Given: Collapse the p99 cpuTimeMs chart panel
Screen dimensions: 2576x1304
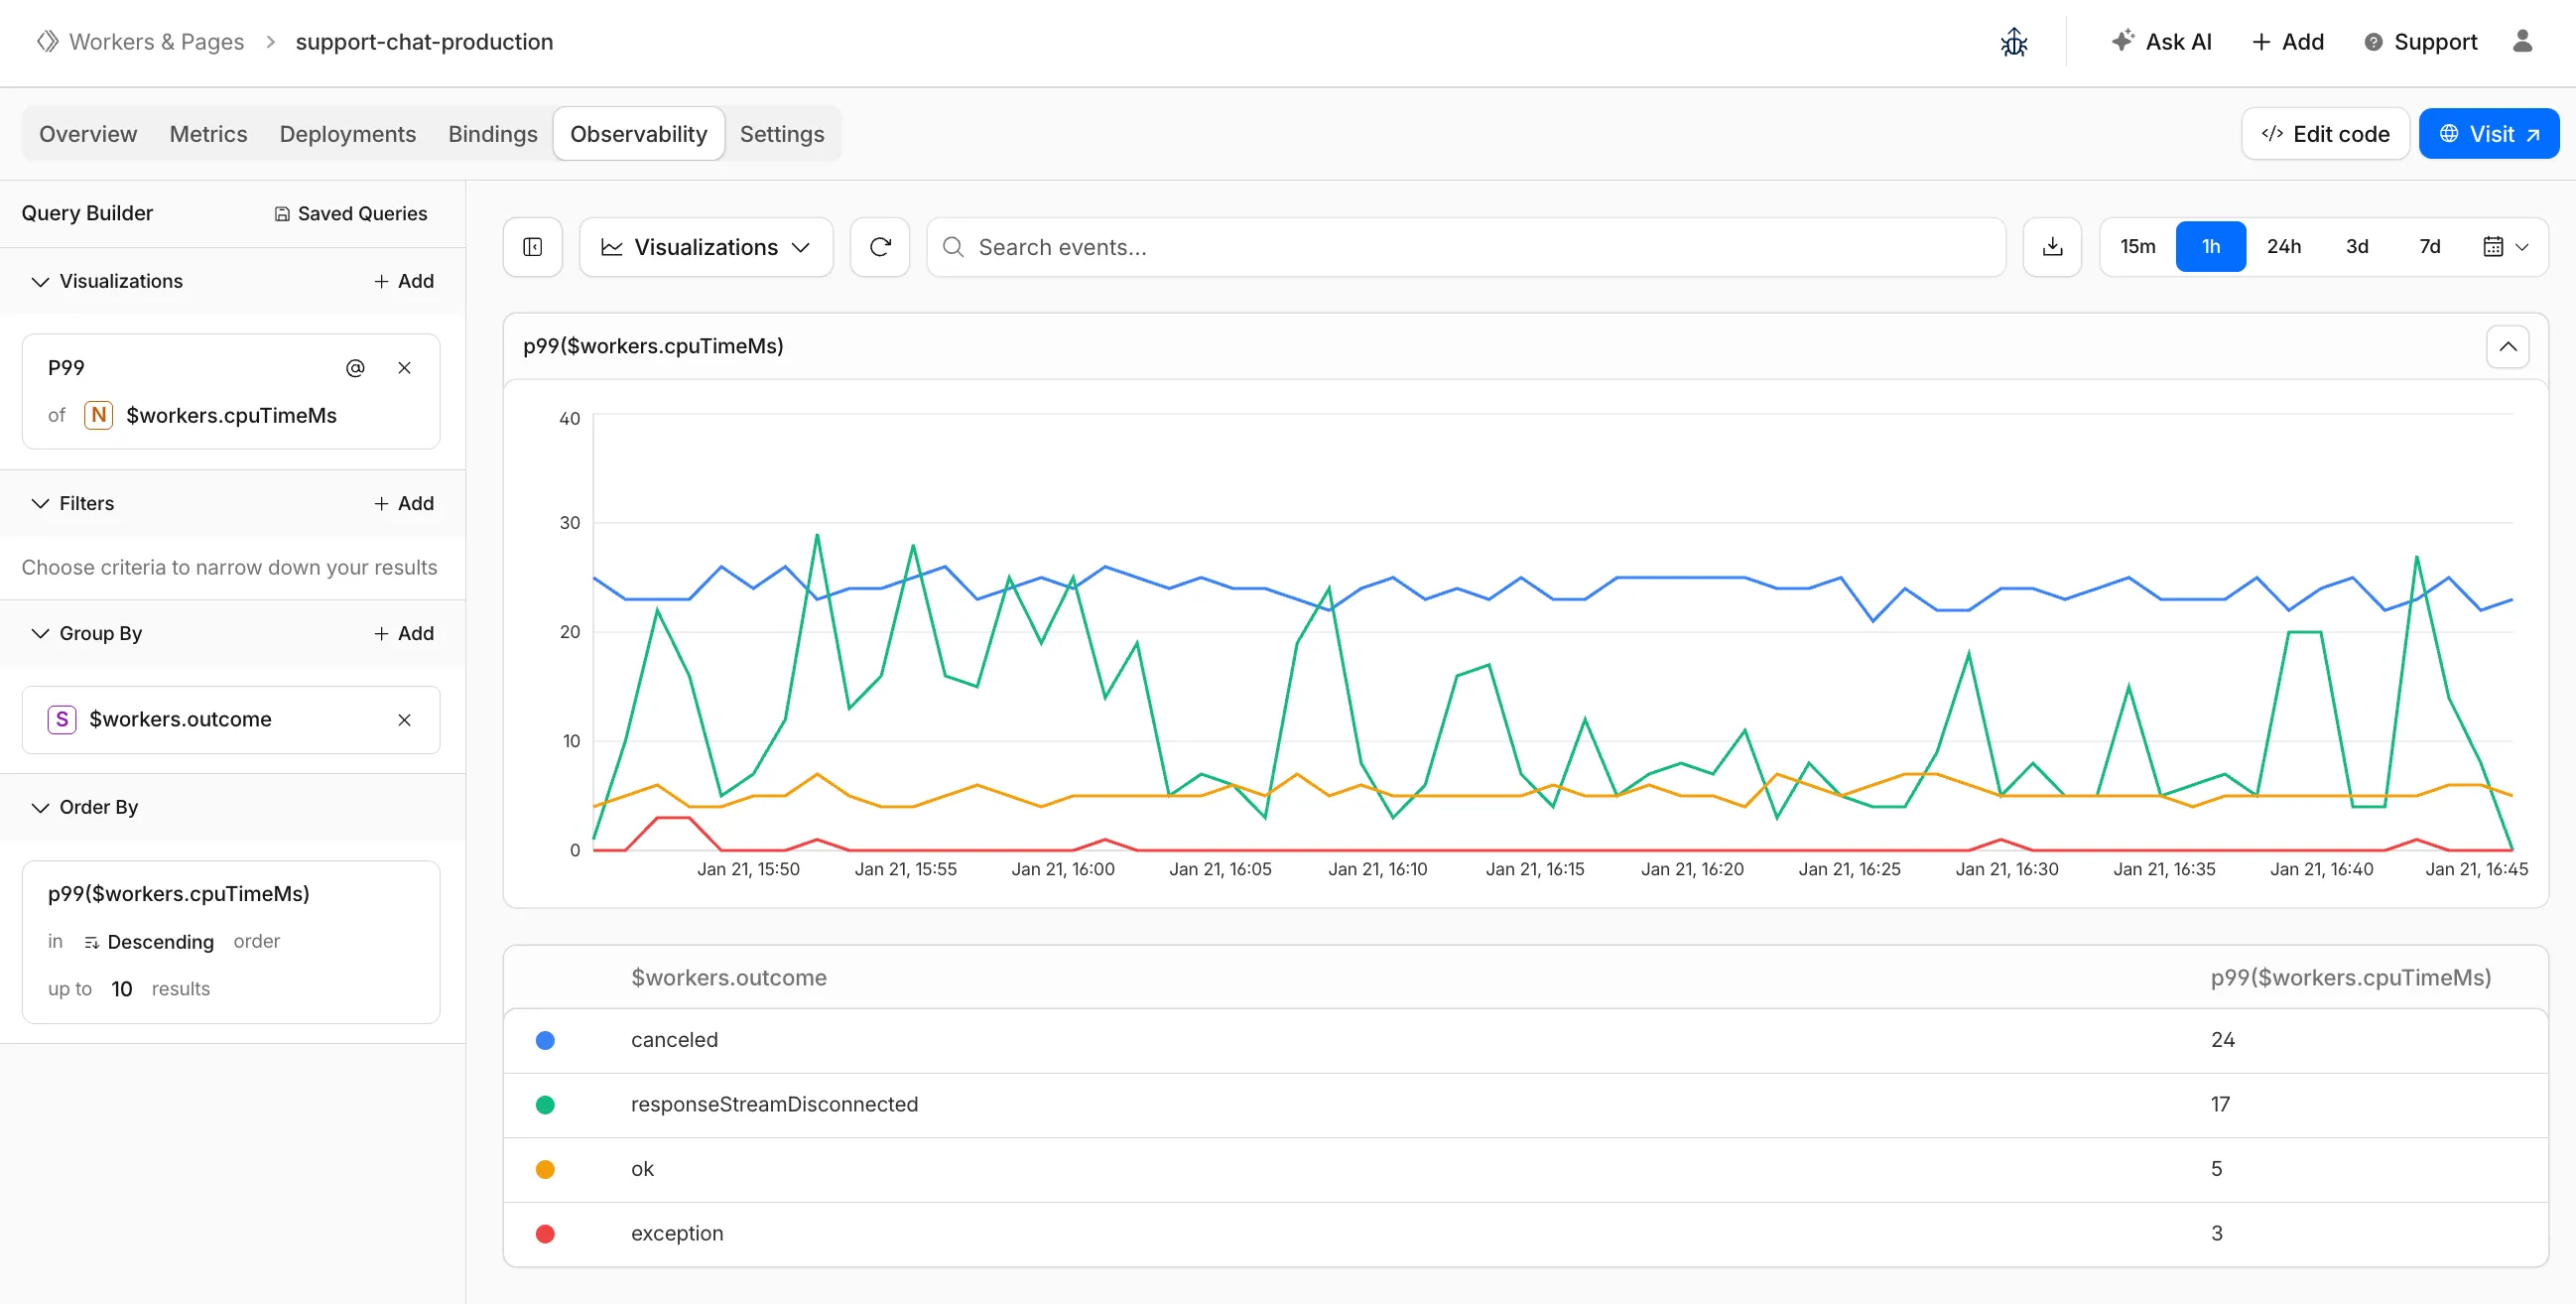Looking at the screenshot, I should [x=2507, y=346].
